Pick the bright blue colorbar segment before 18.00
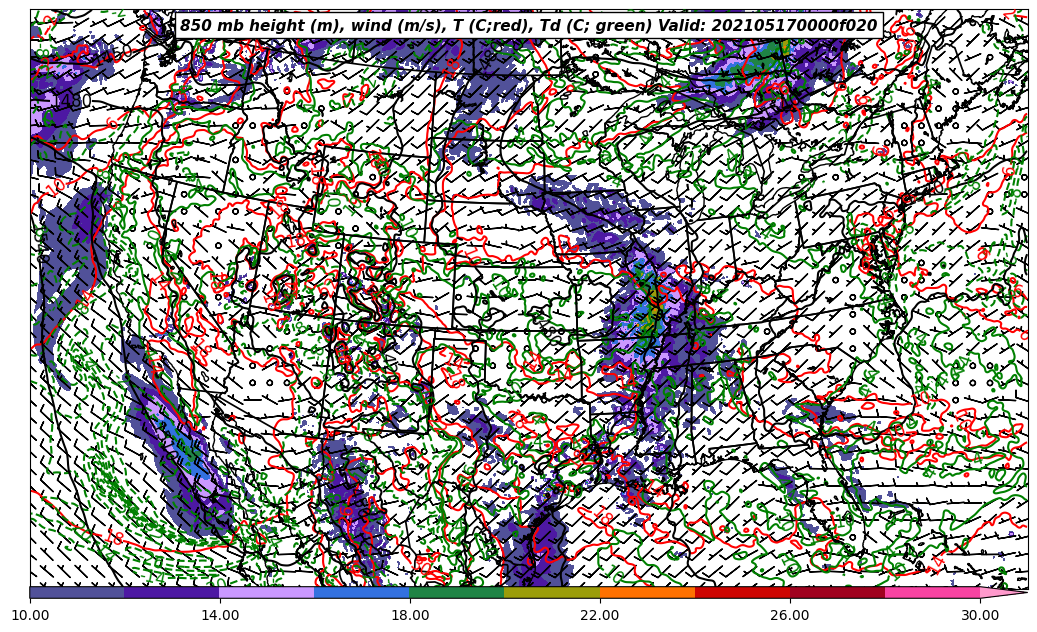The height and width of the screenshot is (632, 1037). coord(362,592)
